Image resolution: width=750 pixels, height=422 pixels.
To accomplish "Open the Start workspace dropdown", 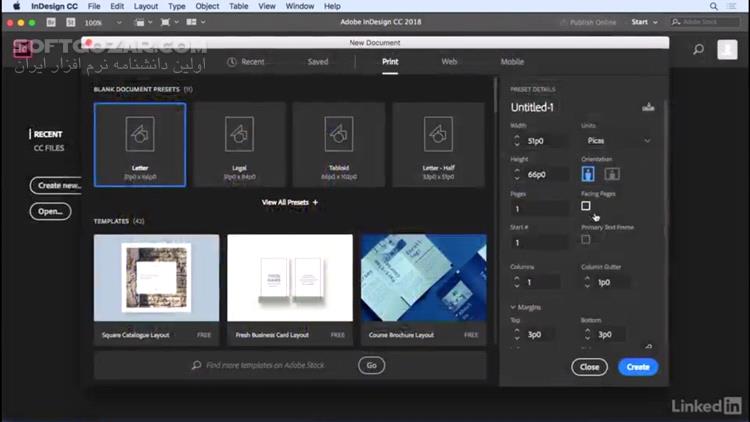I will (x=644, y=22).
